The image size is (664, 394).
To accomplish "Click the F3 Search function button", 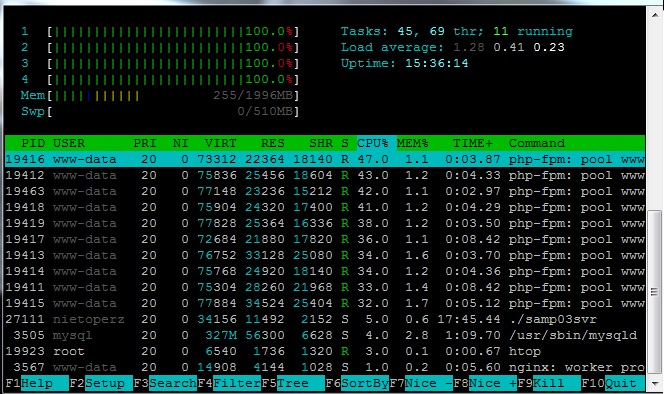I will [x=165, y=383].
